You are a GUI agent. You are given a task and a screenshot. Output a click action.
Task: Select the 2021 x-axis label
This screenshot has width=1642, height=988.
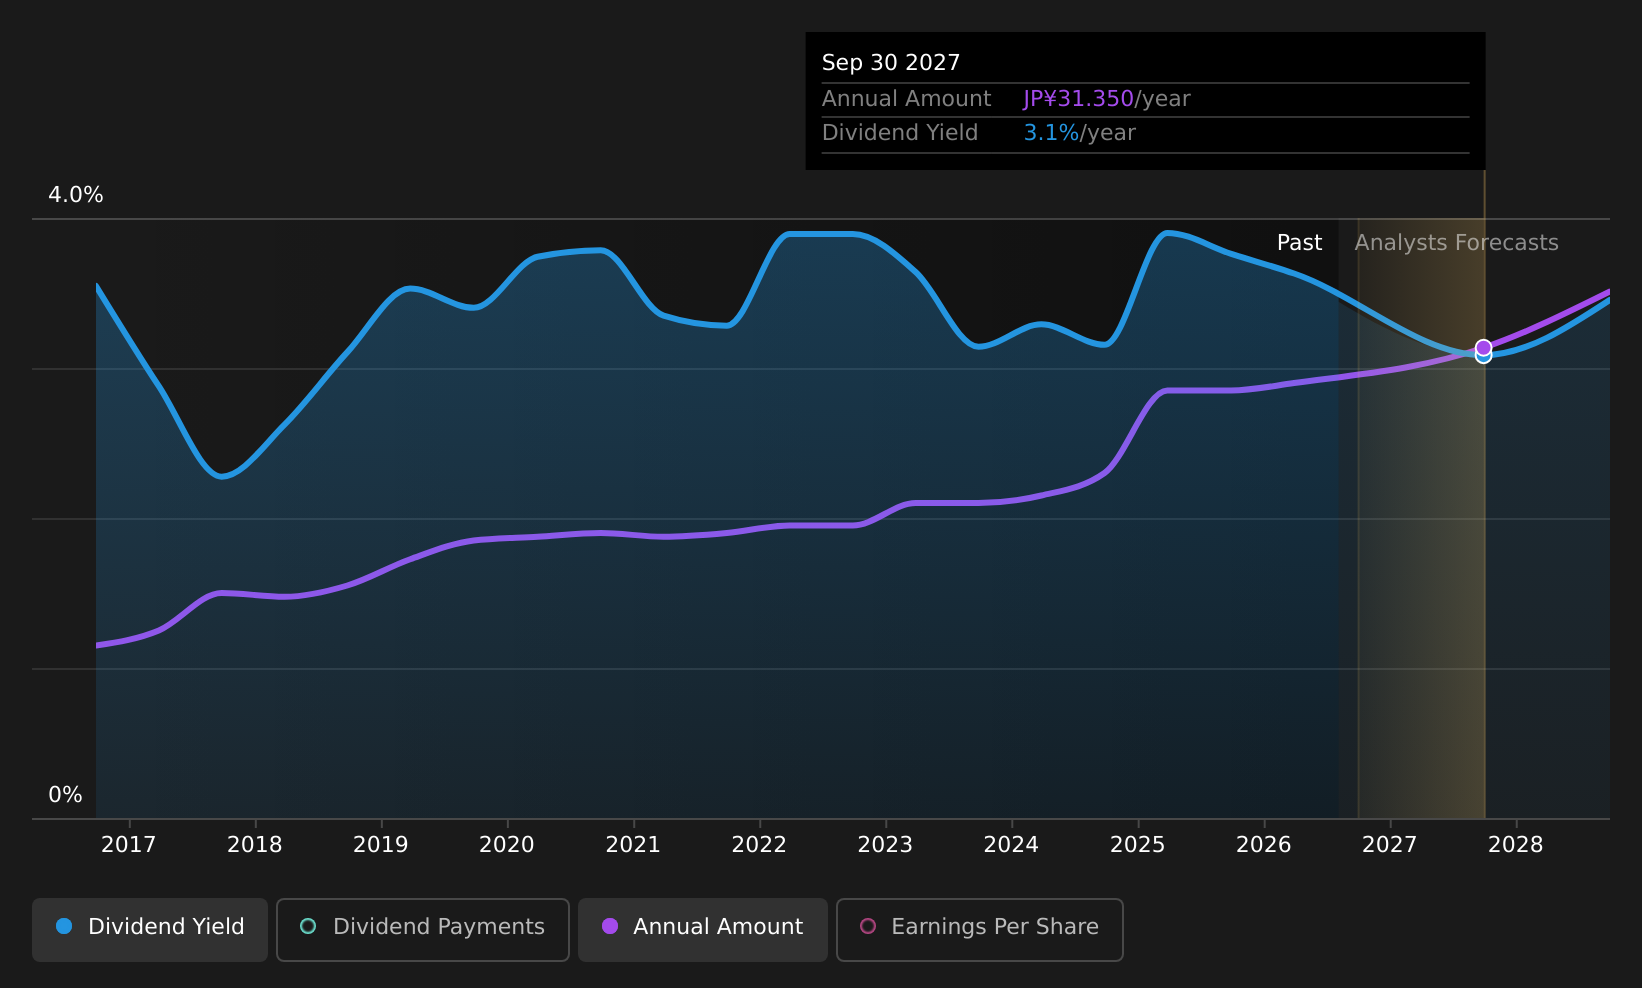point(633,845)
